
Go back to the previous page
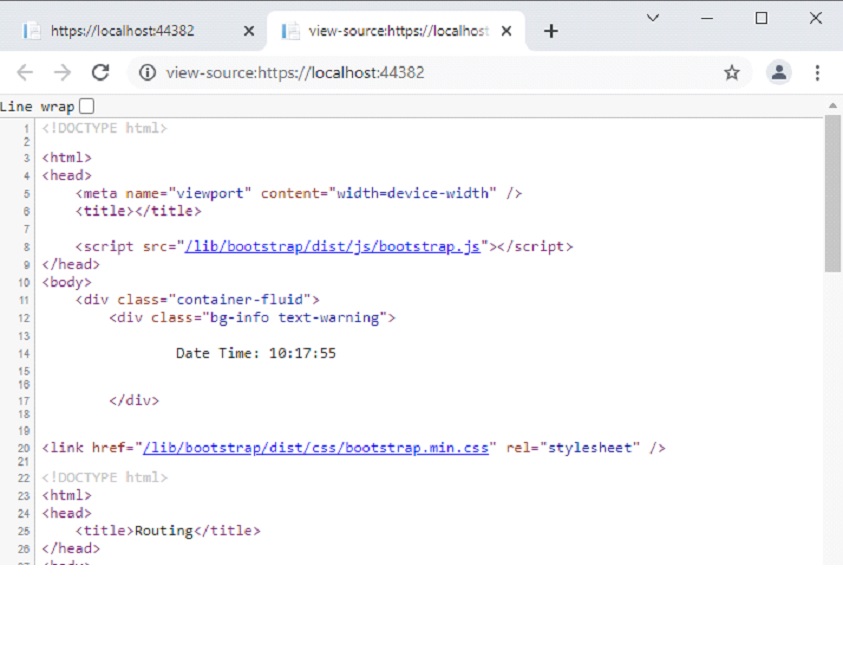pos(25,73)
